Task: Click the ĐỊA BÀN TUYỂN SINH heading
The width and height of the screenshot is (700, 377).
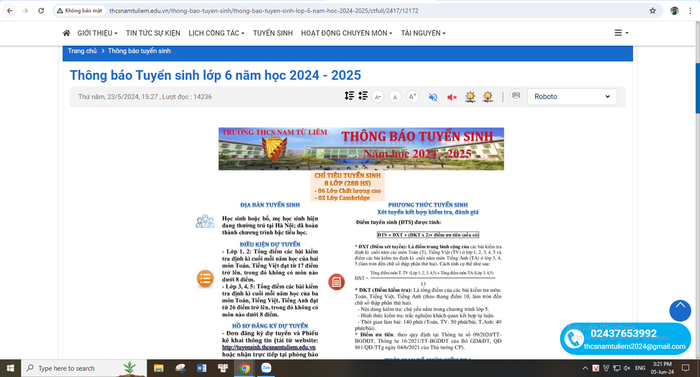Action: (270, 205)
